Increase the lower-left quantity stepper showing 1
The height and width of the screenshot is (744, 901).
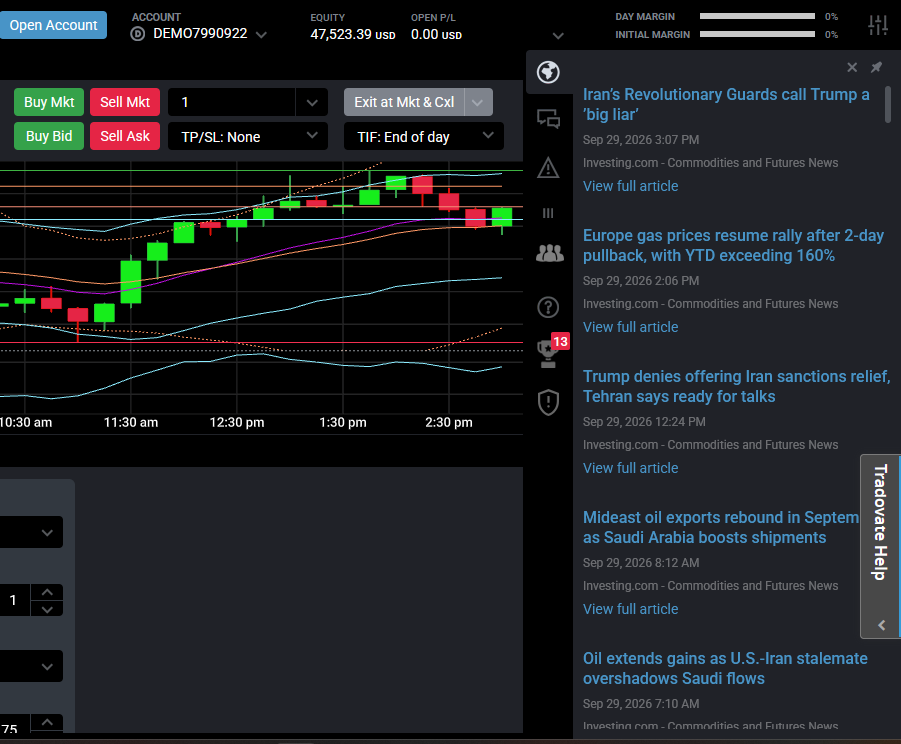click(x=47, y=592)
